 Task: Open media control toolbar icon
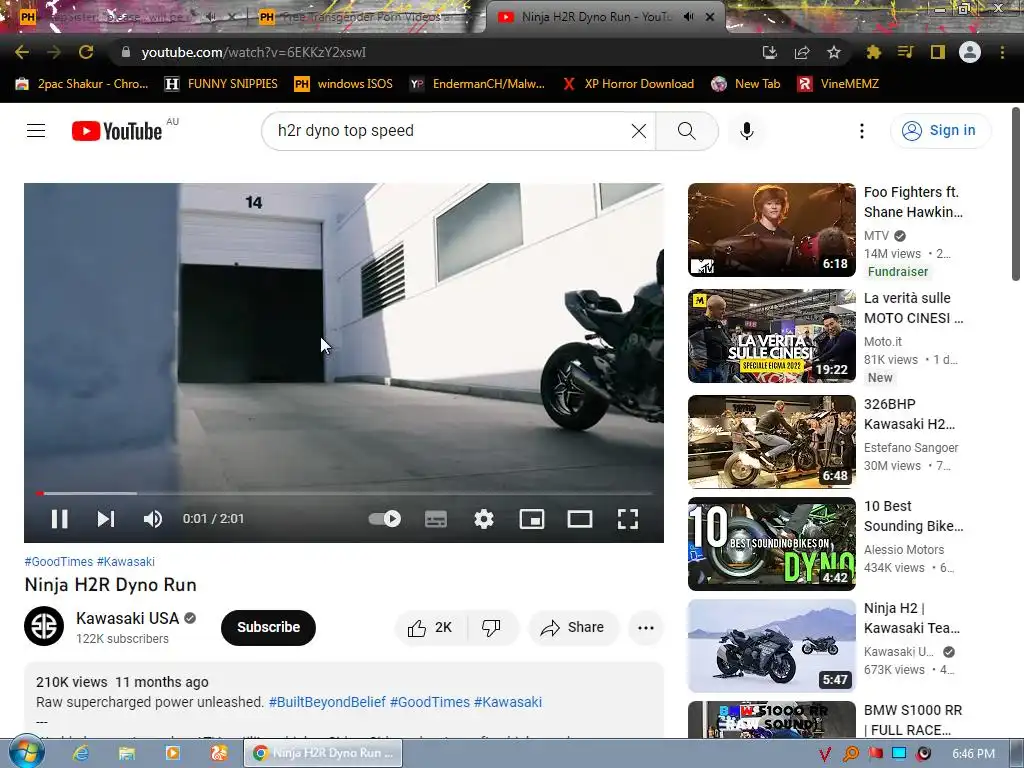[x=905, y=52]
